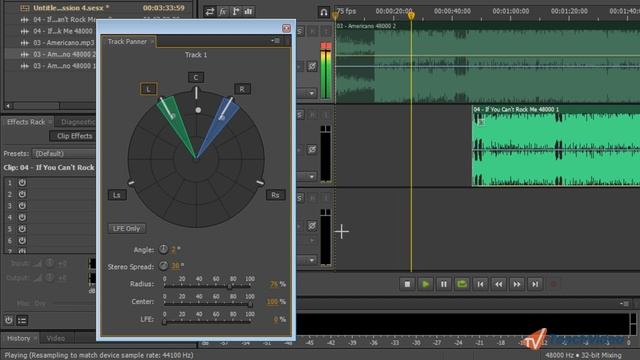The image size is (640, 360).
Task: Click the Clip Effects button
Action: (x=74, y=136)
